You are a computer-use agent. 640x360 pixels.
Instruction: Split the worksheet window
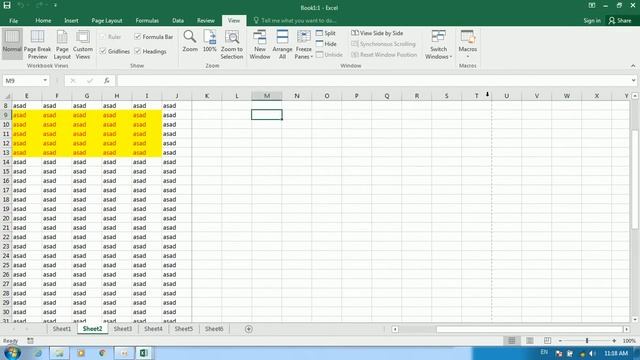click(326, 33)
